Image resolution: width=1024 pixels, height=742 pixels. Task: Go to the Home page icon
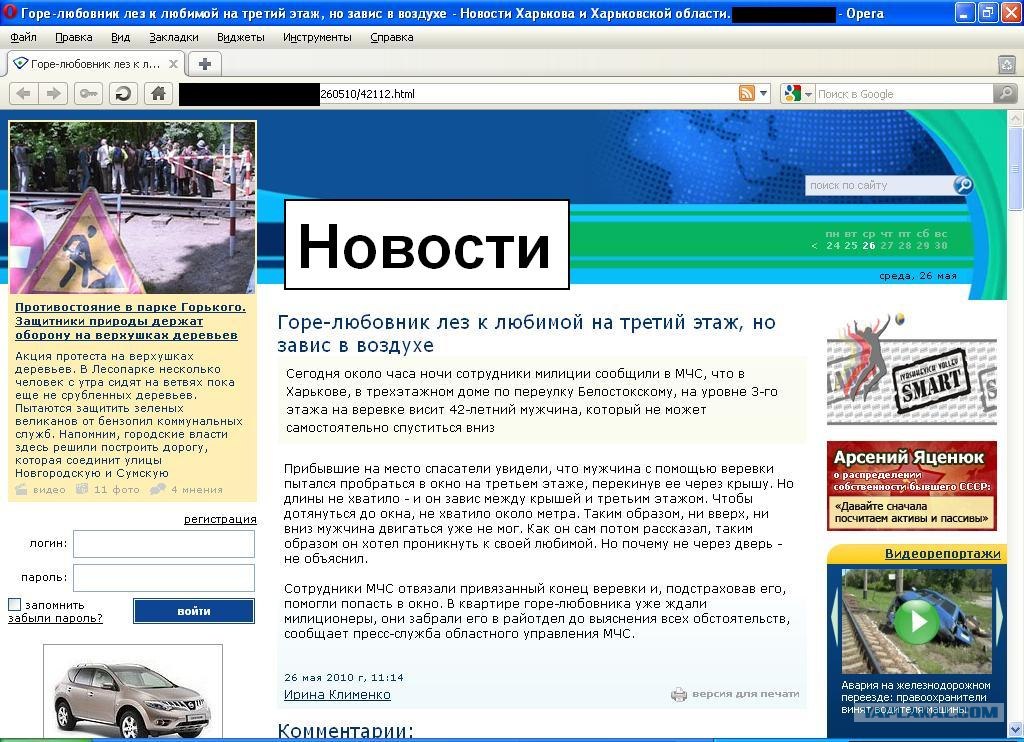pyautogui.click(x=158, y=94)
